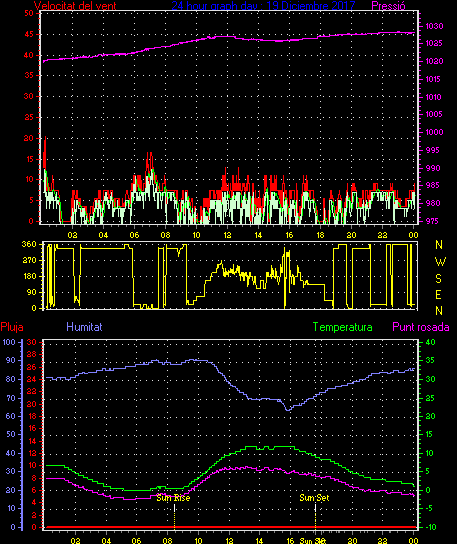Click the green temperature axis value 40
This screenshot has width=457, height=544.
click(430, 342)
